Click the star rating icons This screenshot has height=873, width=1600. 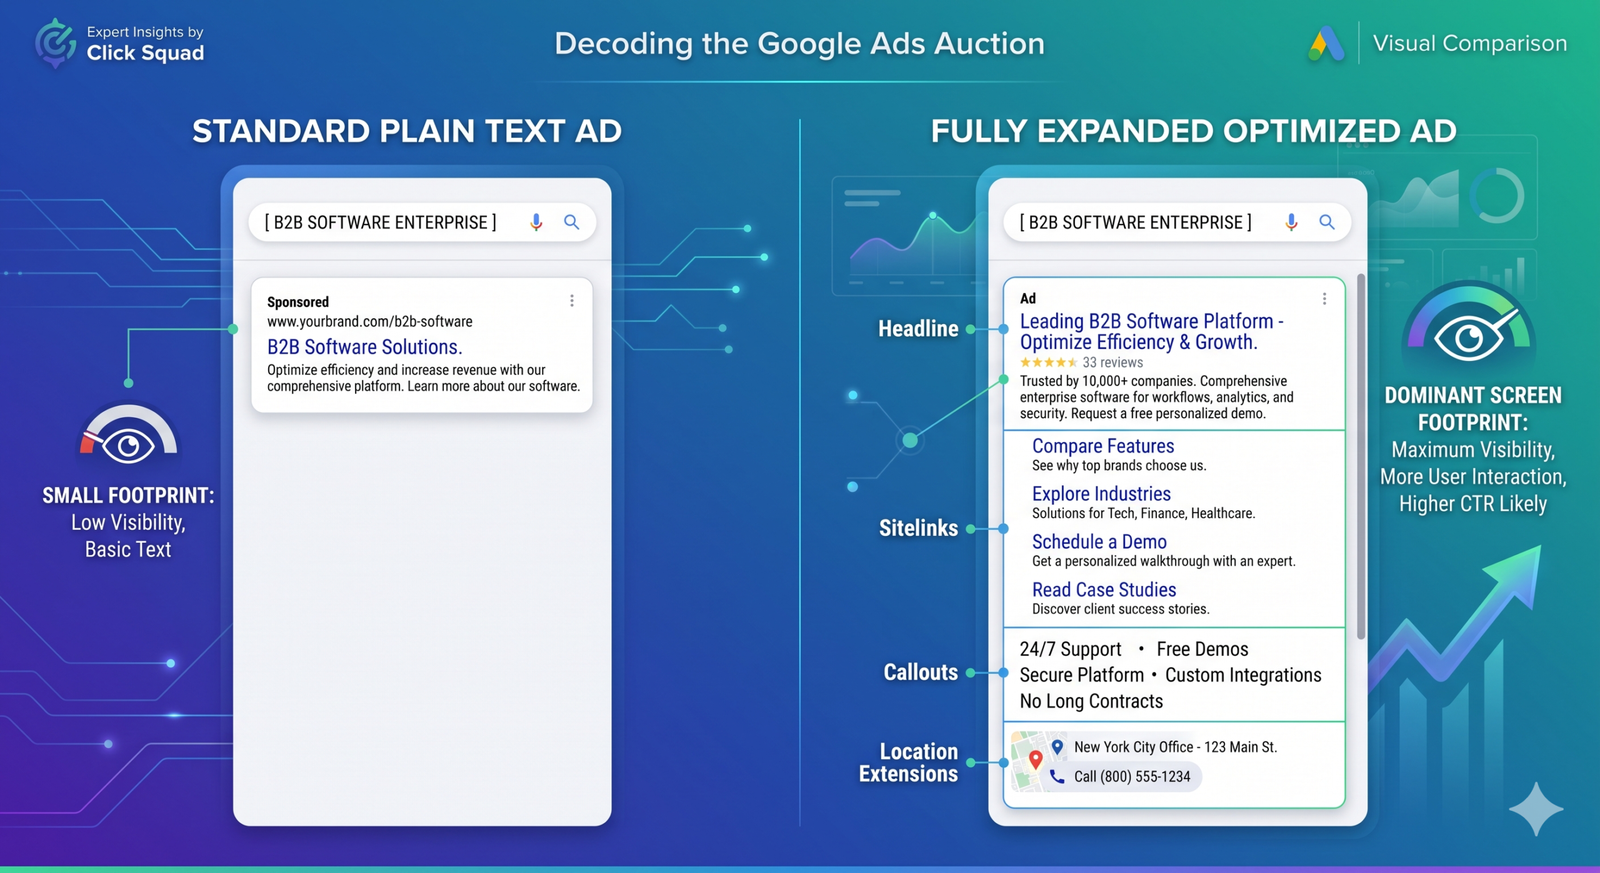click(x=1048, y=363)
